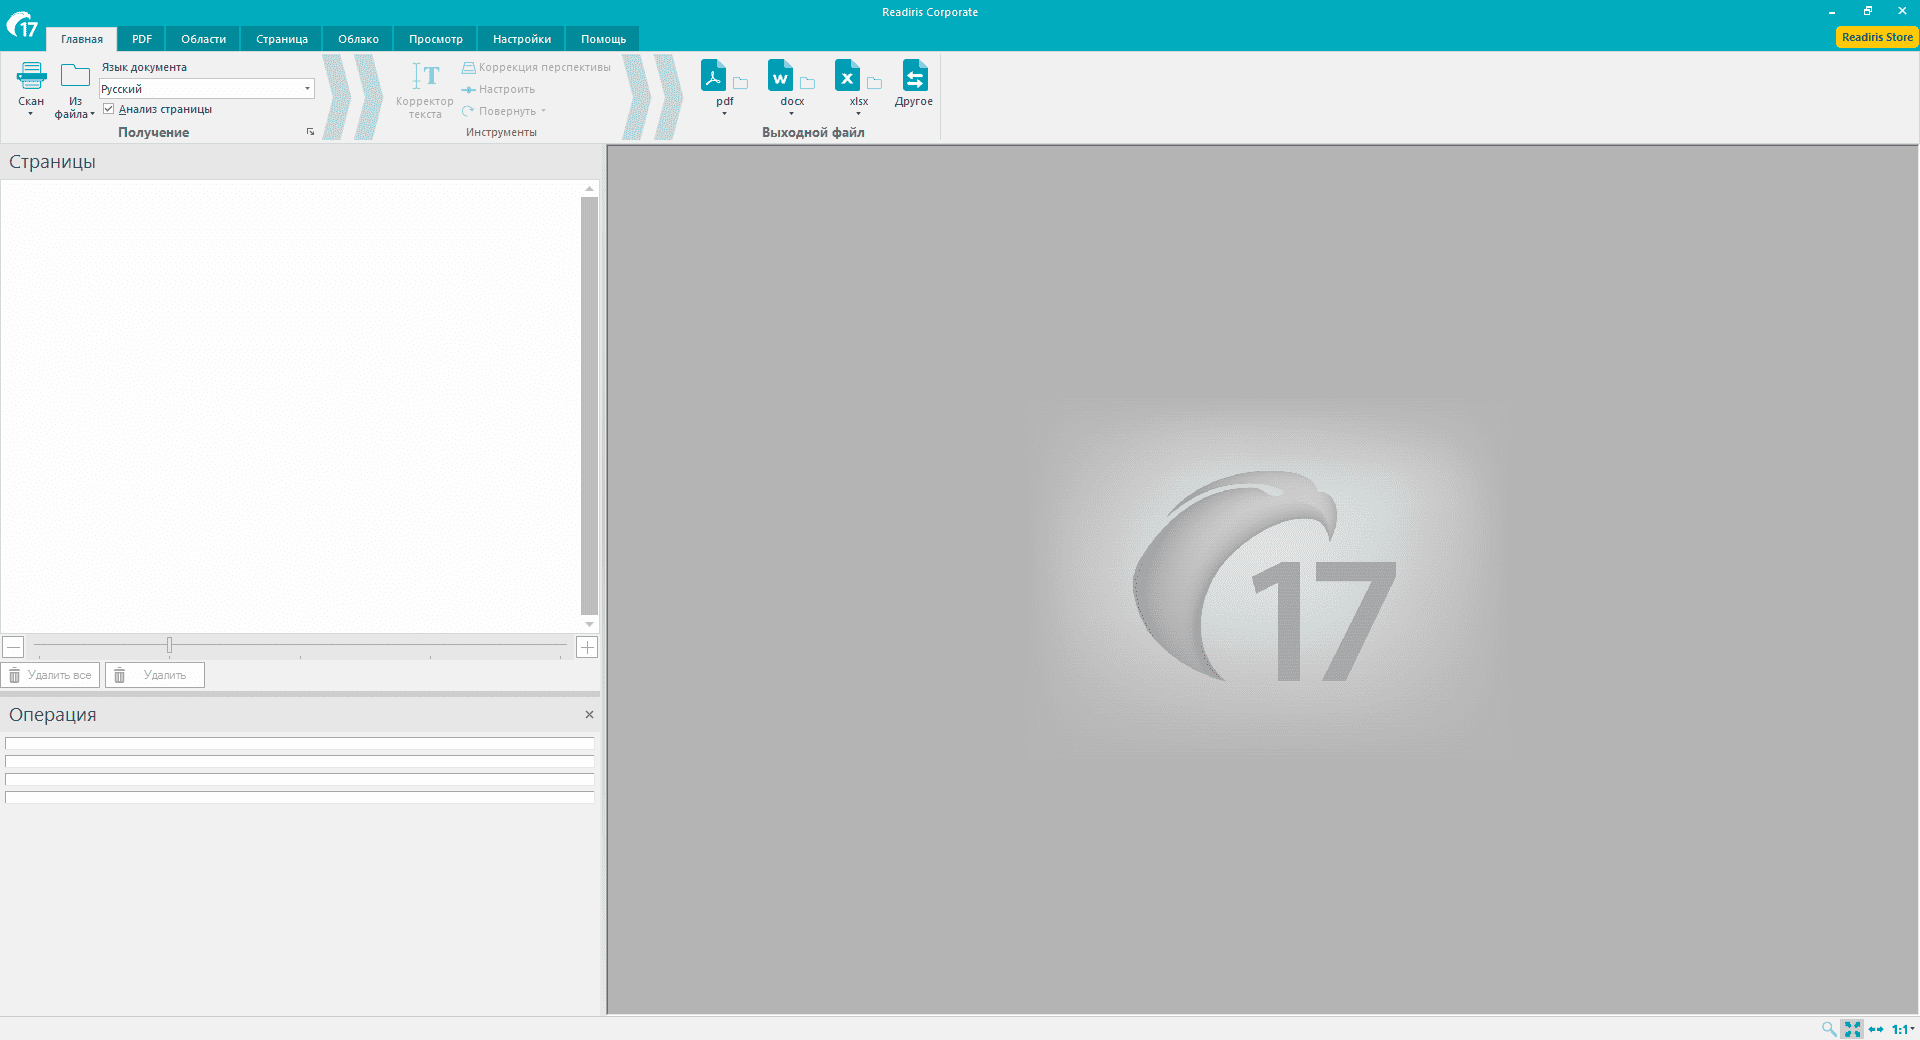This screenshot has width=1920, height=1040.
Task: Click the plus zoom-in thumbnails button
Action: (587, 647)
